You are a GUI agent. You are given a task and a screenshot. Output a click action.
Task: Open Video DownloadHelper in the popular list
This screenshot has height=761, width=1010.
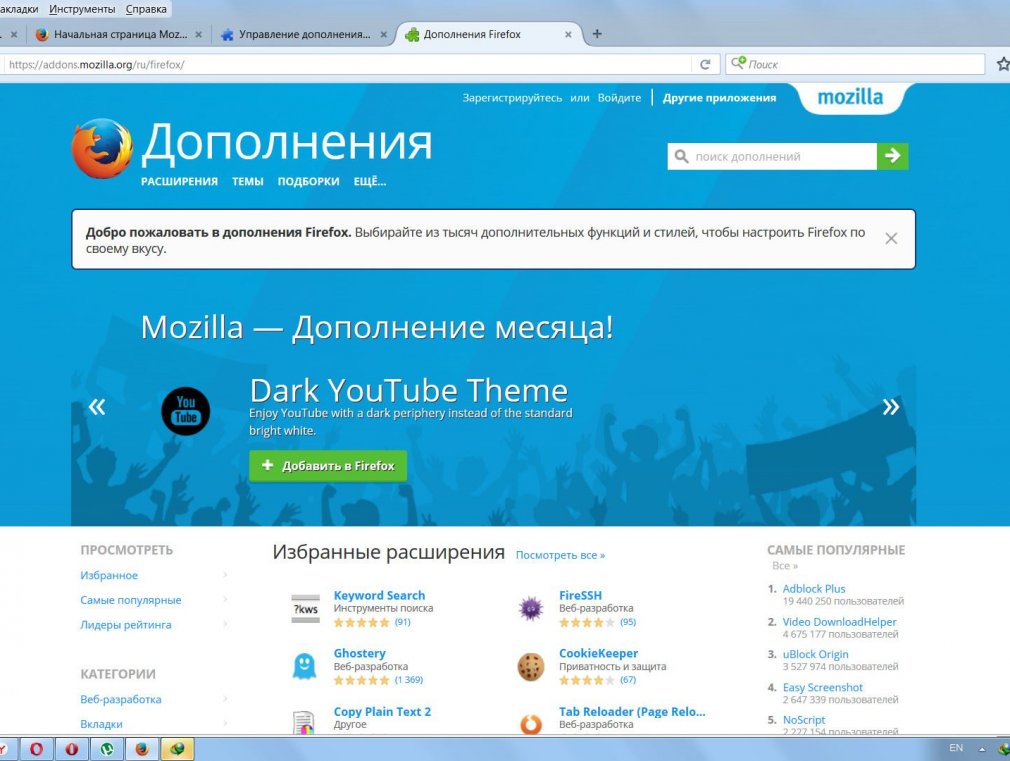point(839,622)
